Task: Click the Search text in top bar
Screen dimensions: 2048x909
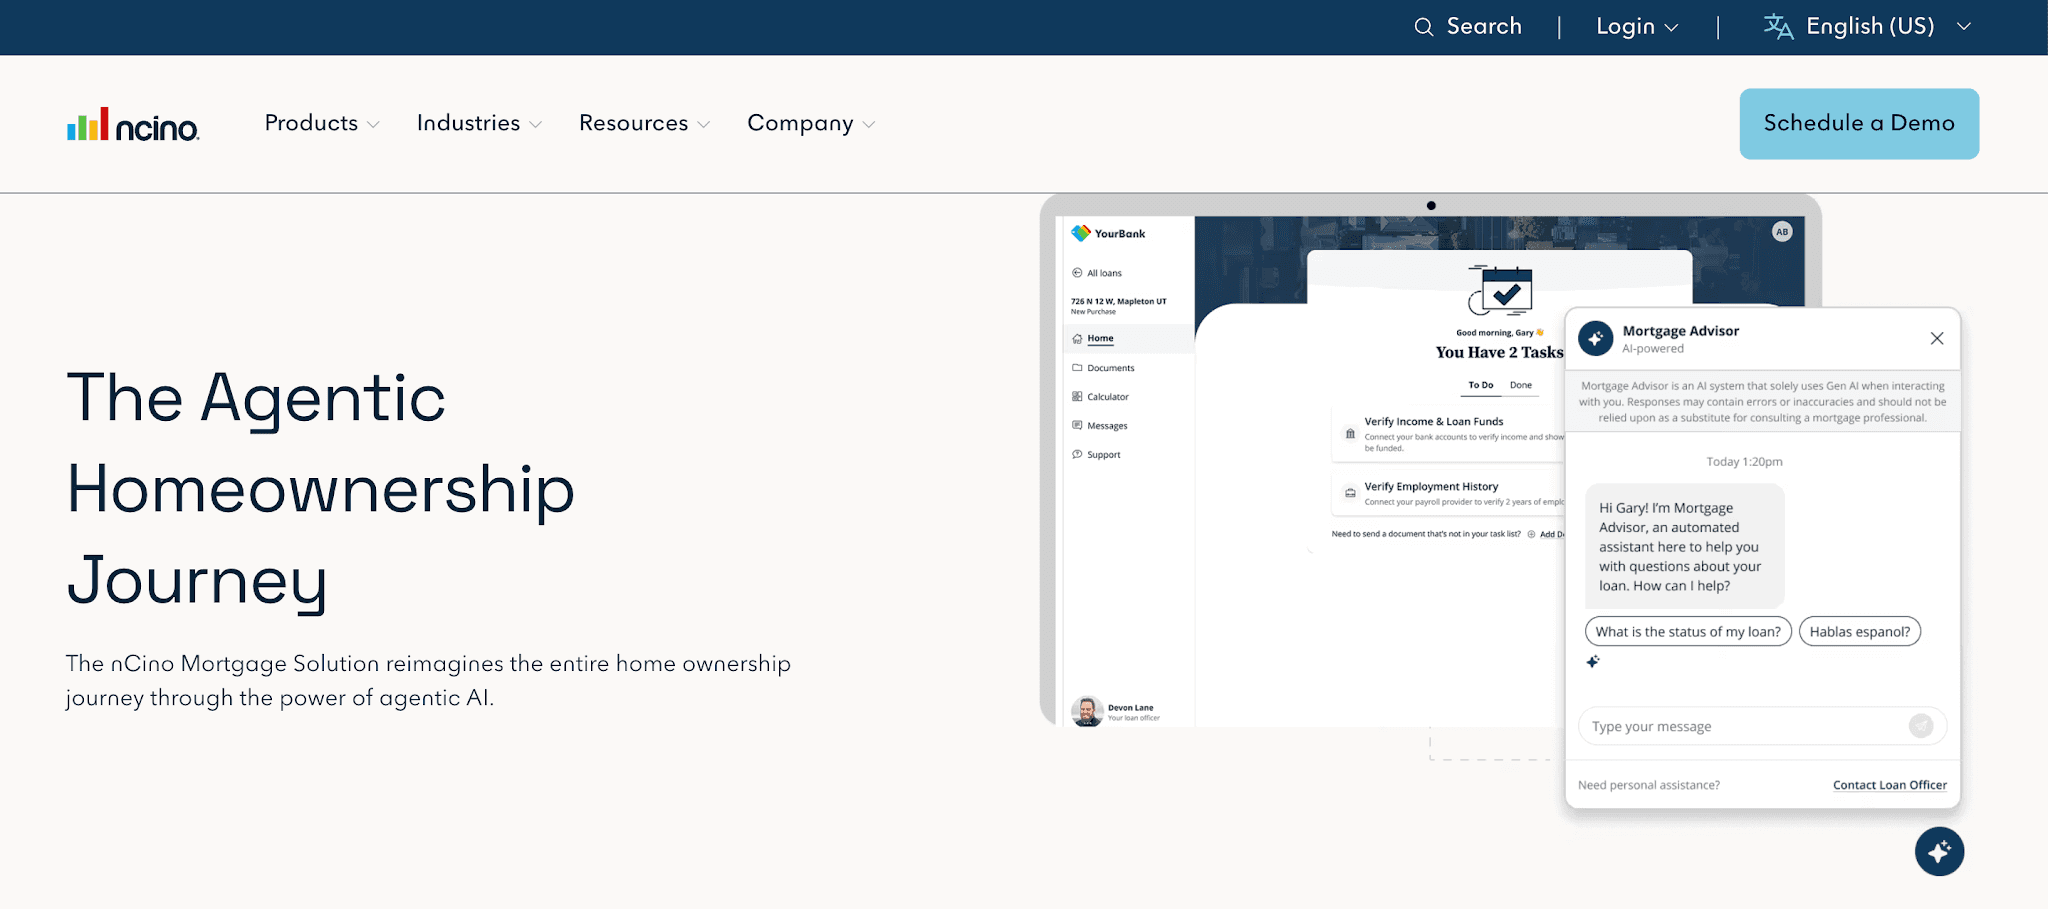Action: 1484,27
